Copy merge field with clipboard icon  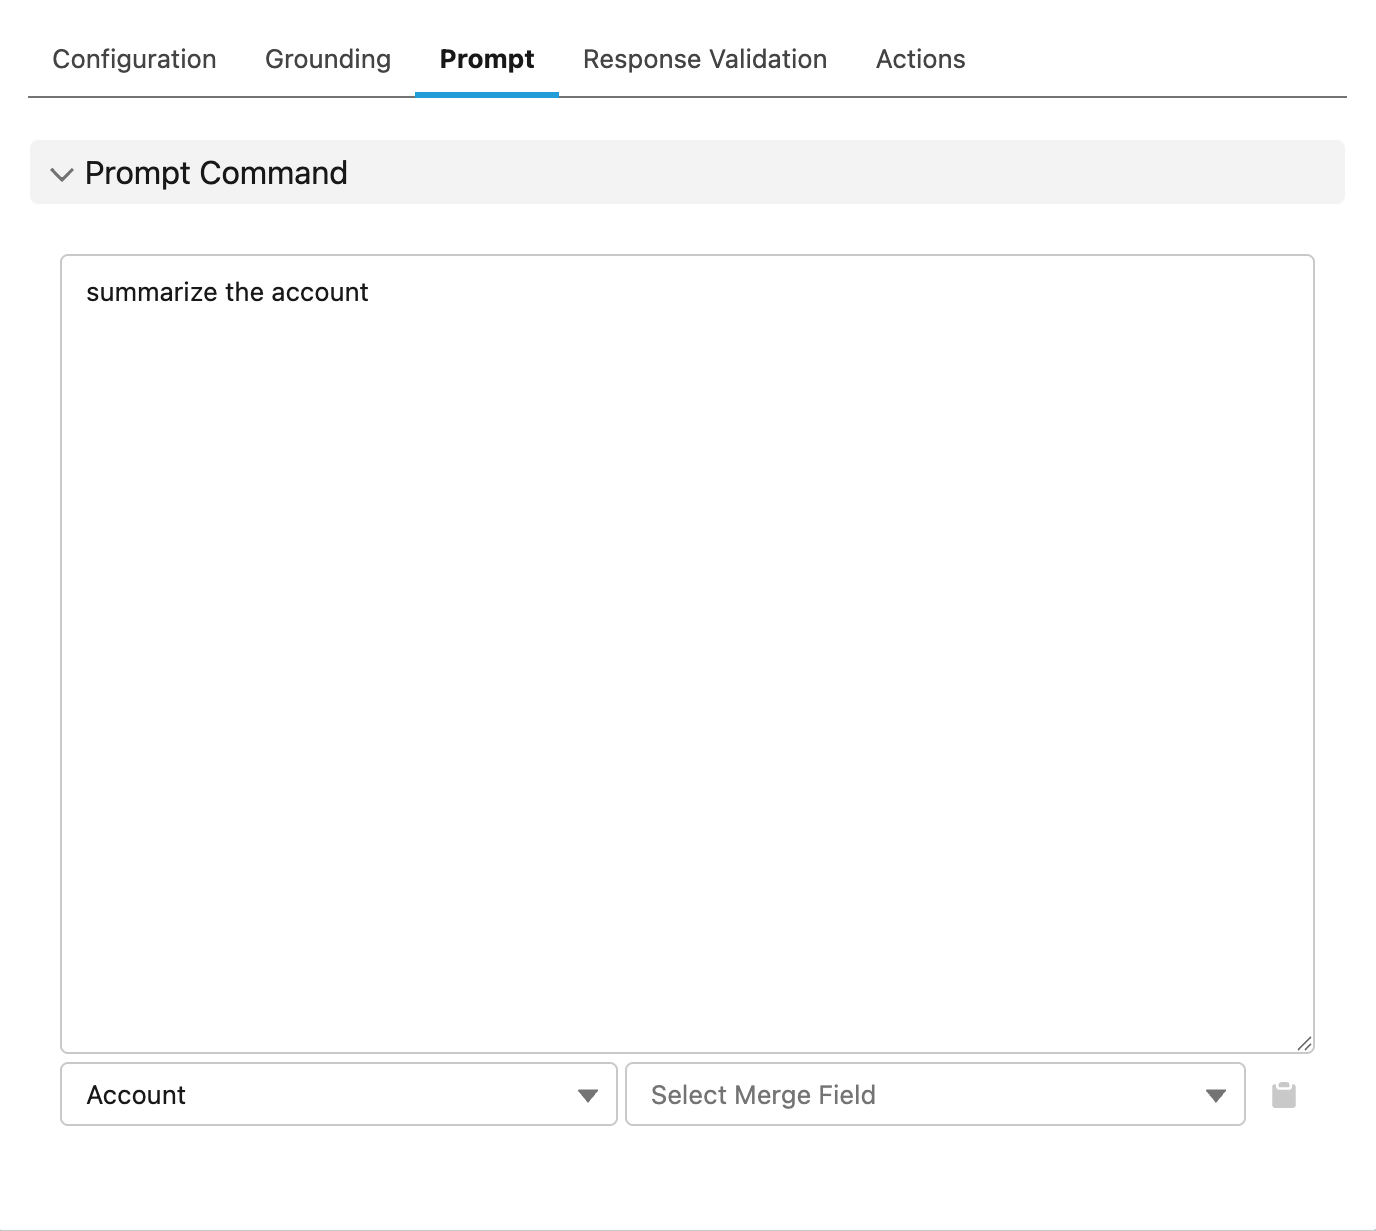(1283, 1095)
